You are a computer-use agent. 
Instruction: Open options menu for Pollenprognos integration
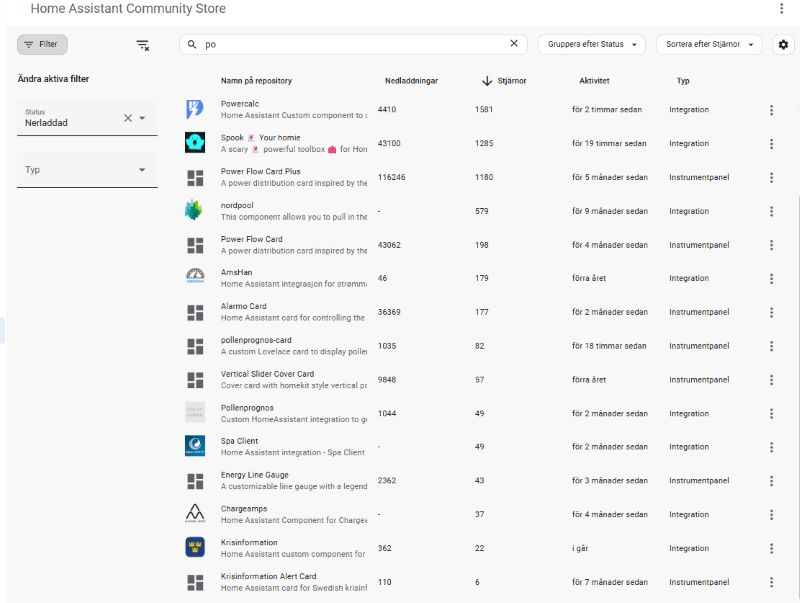point(771,413)
